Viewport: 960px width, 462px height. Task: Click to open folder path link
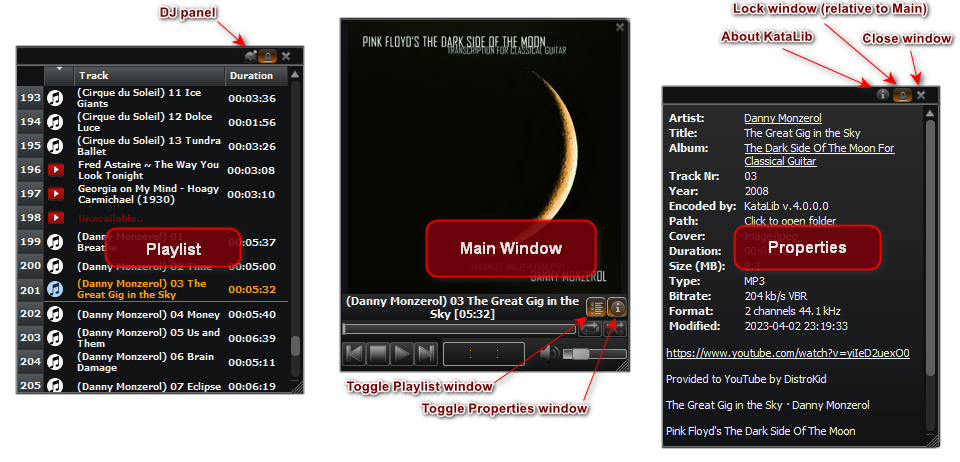pos(790,221)
